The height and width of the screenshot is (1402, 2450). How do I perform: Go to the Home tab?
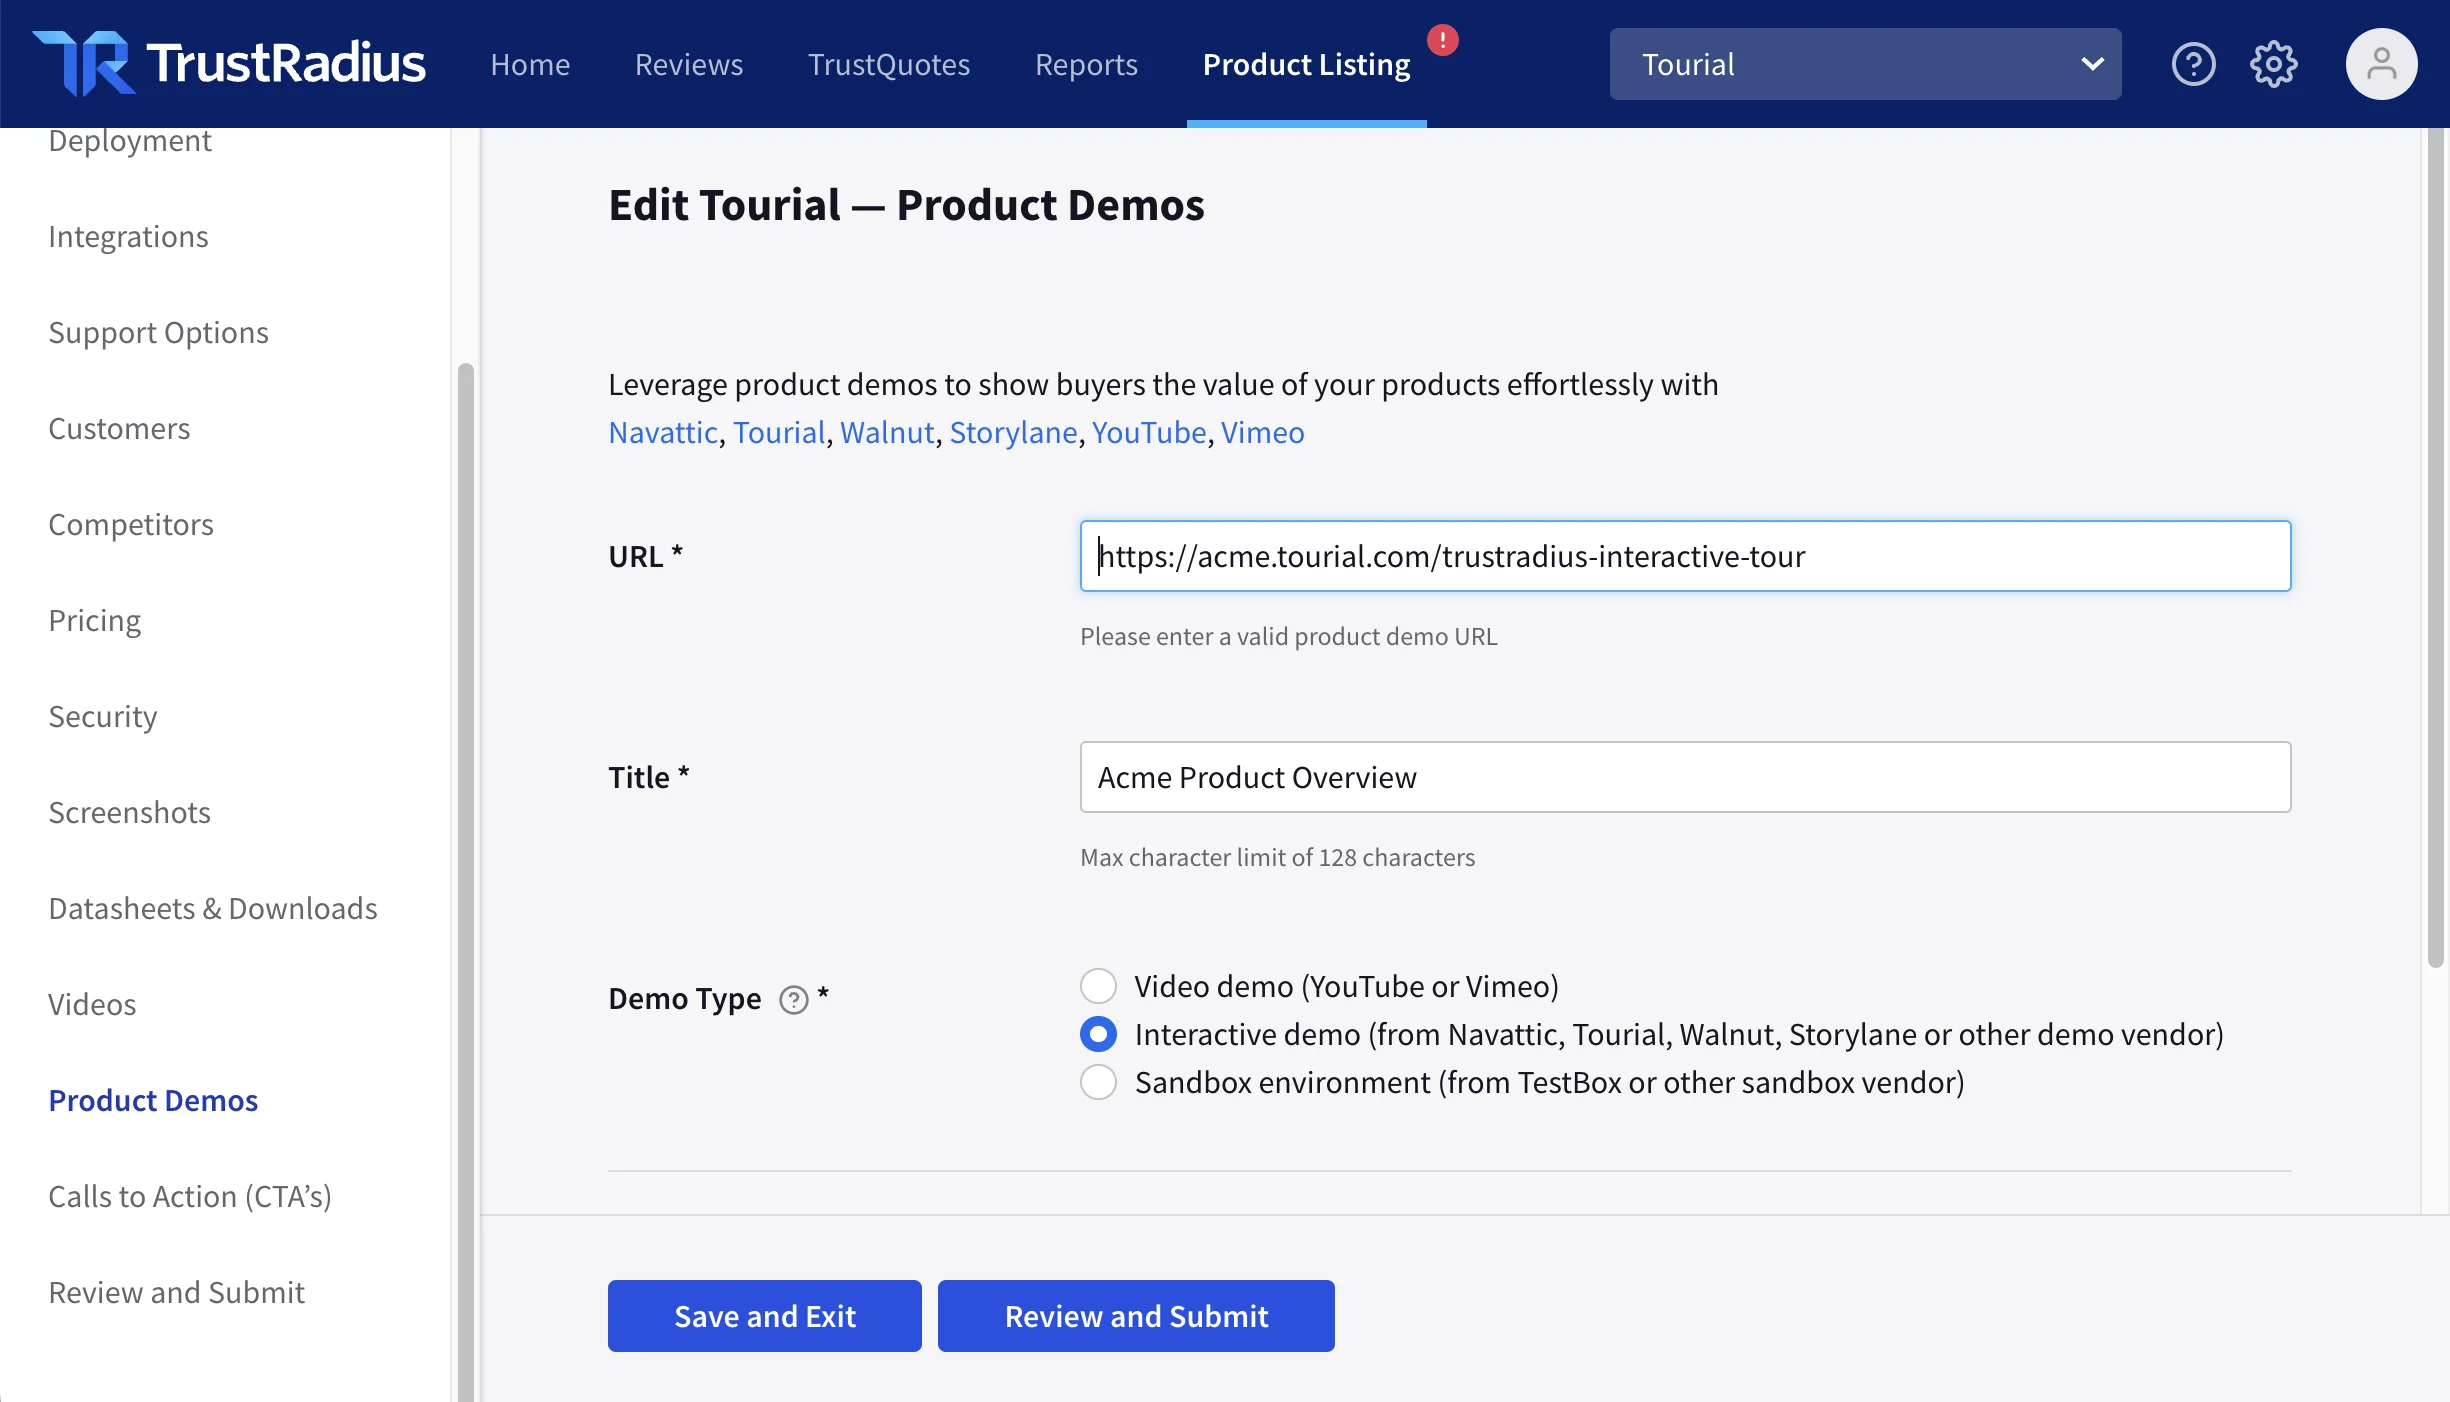(x=530, y=64)
